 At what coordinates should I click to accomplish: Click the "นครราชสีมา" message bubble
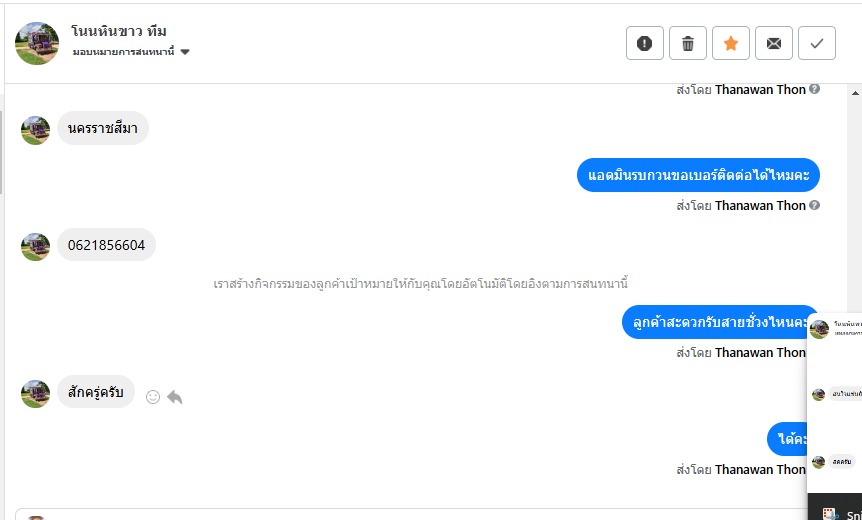[103, 128]
